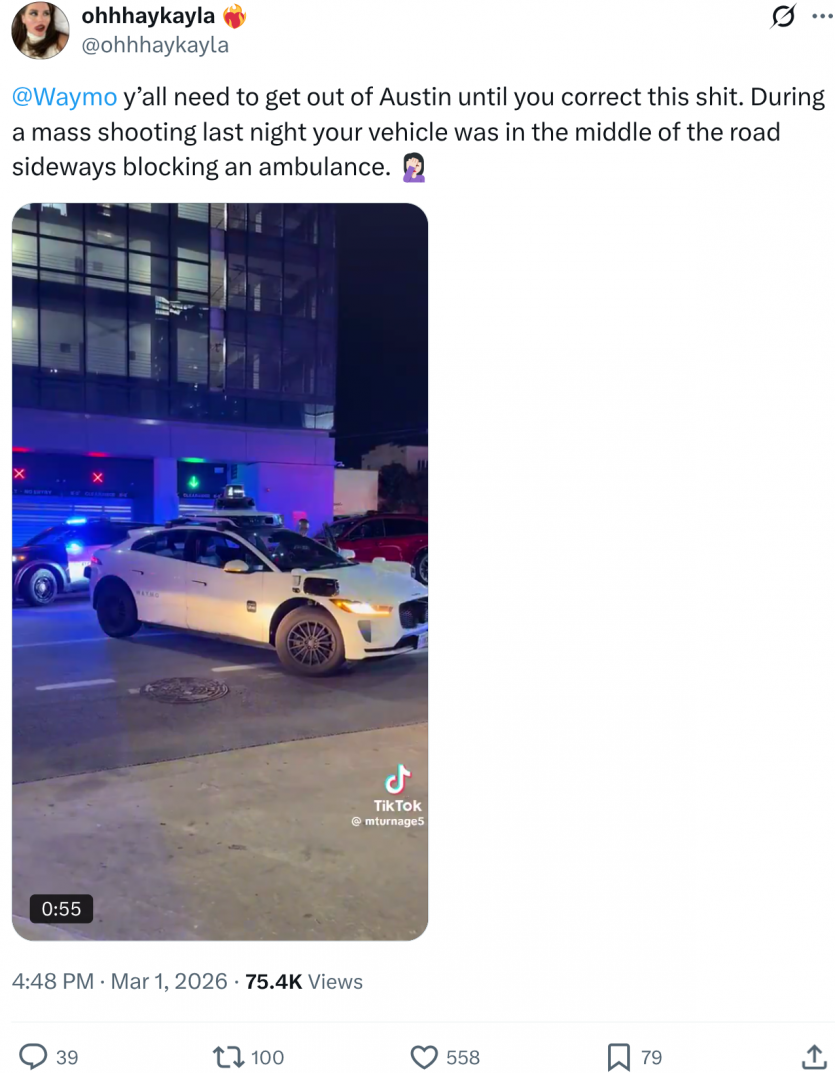Open the three-dot more options menu

pyautogui.click(x=822, y=16)
